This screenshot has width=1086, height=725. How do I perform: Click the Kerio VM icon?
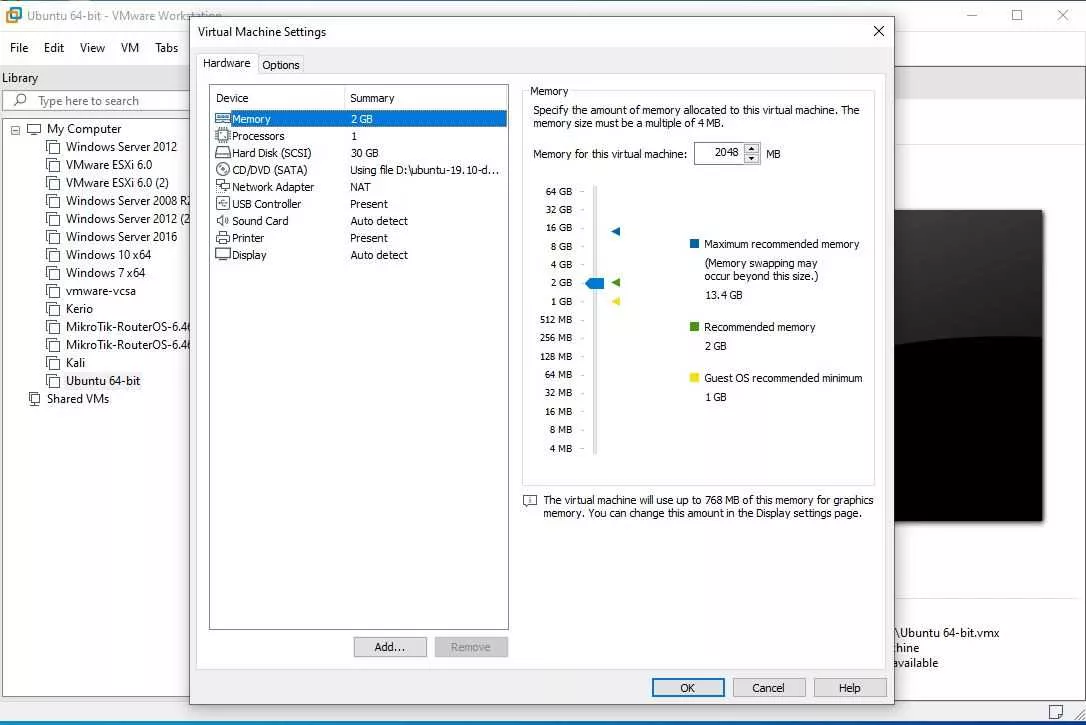tap(53, 309)
